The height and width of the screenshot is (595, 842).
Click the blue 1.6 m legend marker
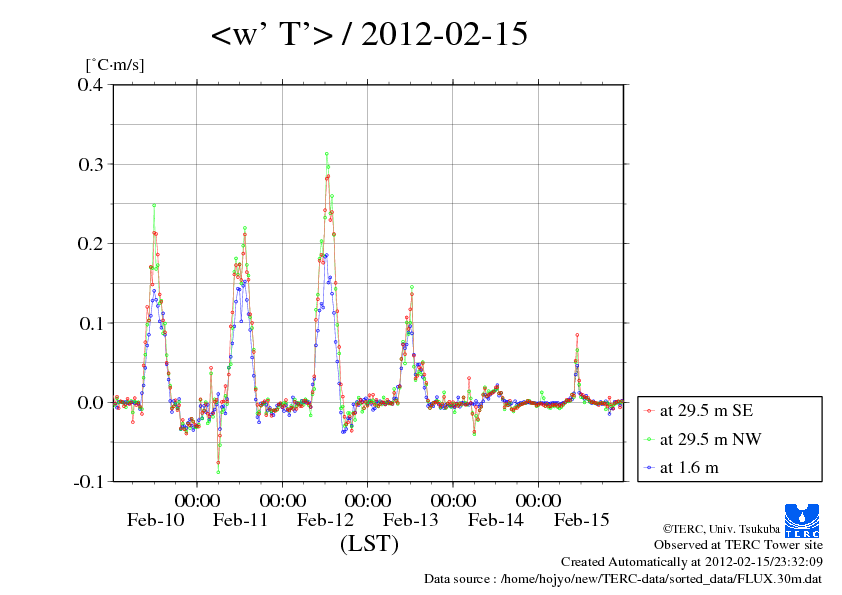click(x=650, y=468)
